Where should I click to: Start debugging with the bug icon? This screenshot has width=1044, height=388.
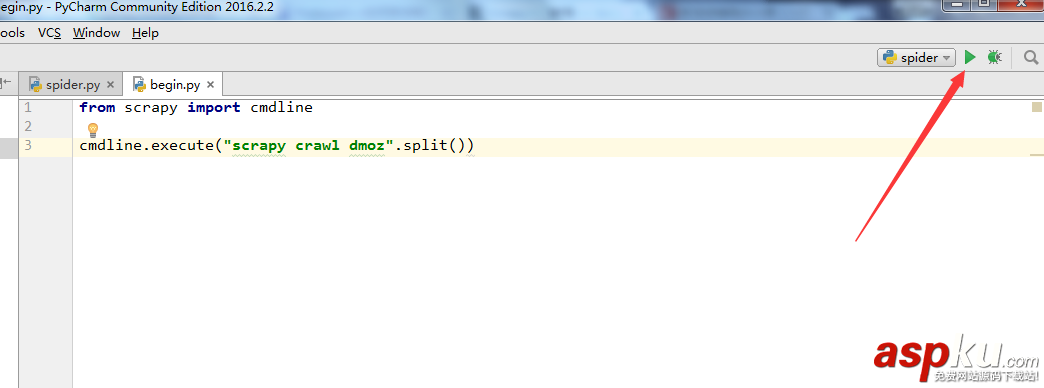point(994,58)
